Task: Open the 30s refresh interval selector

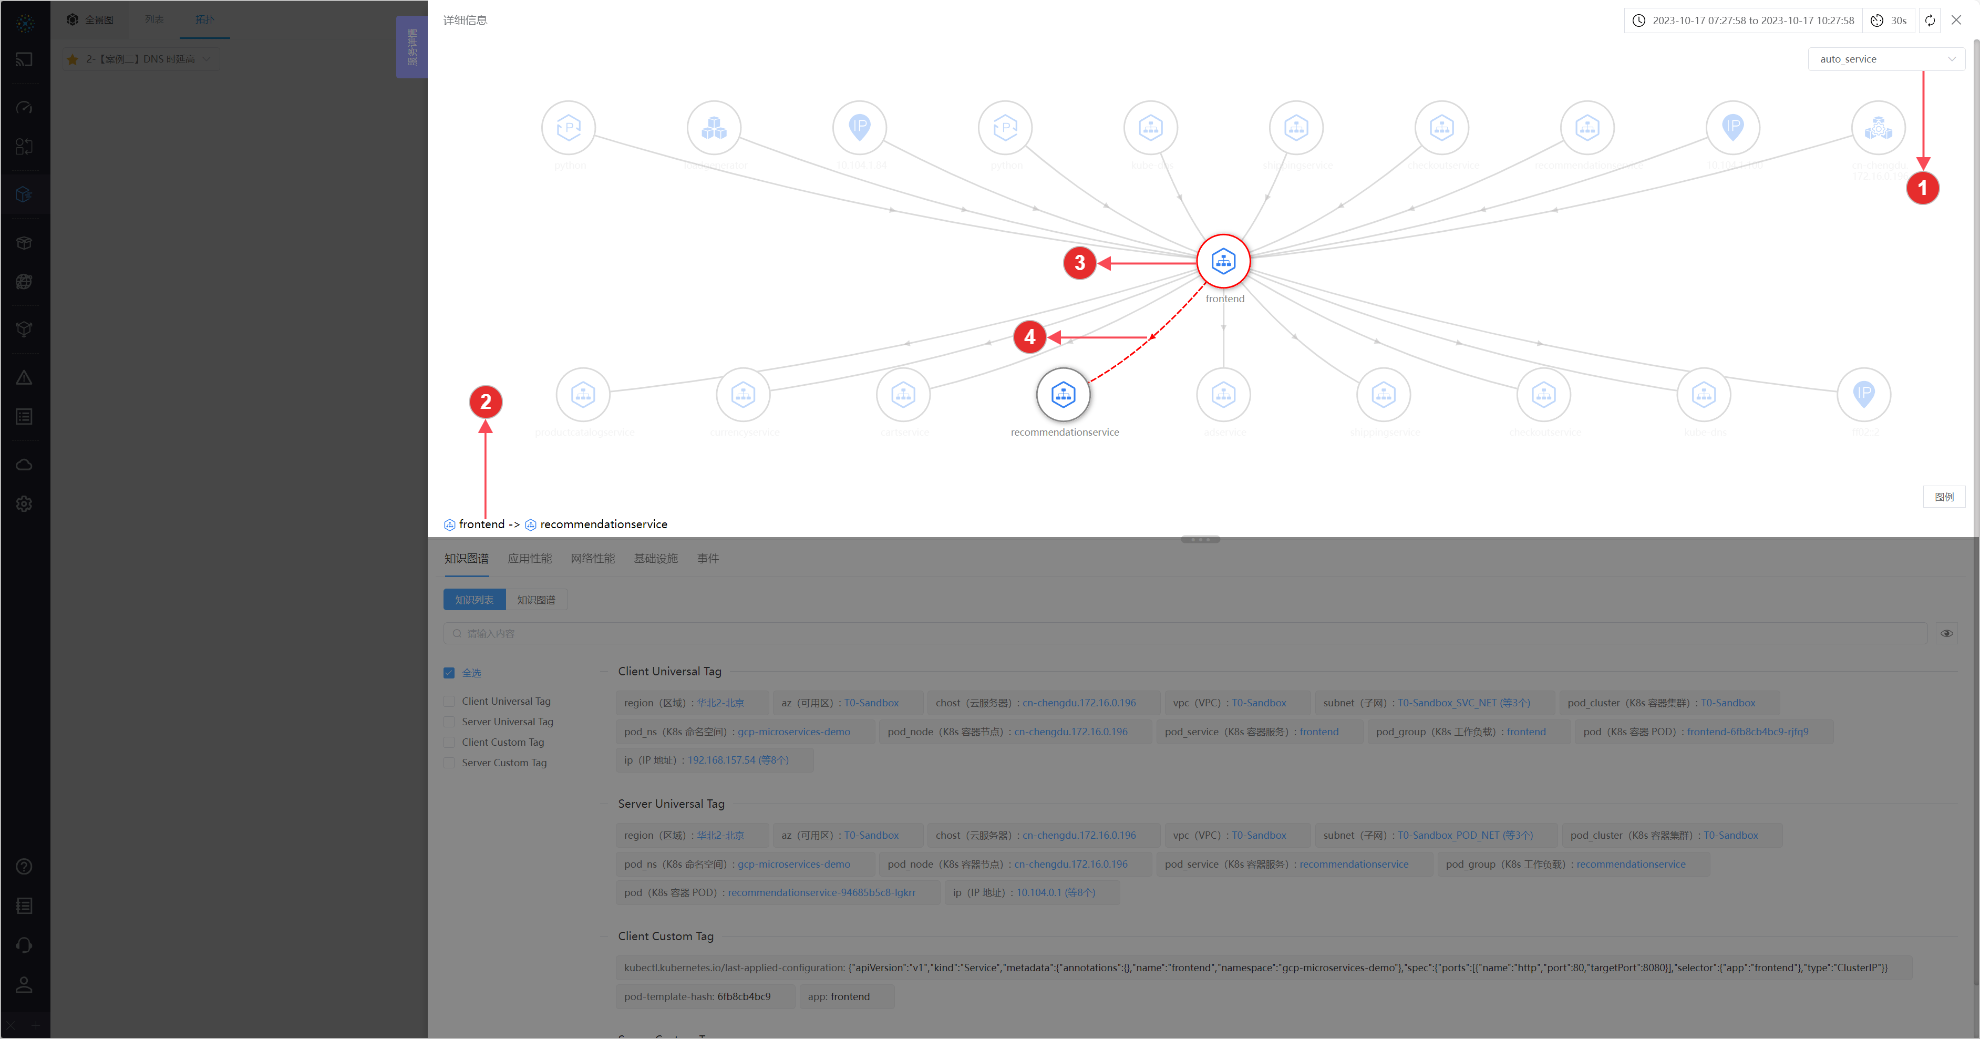Action: pyautogui.click(x=1889, y=20)
